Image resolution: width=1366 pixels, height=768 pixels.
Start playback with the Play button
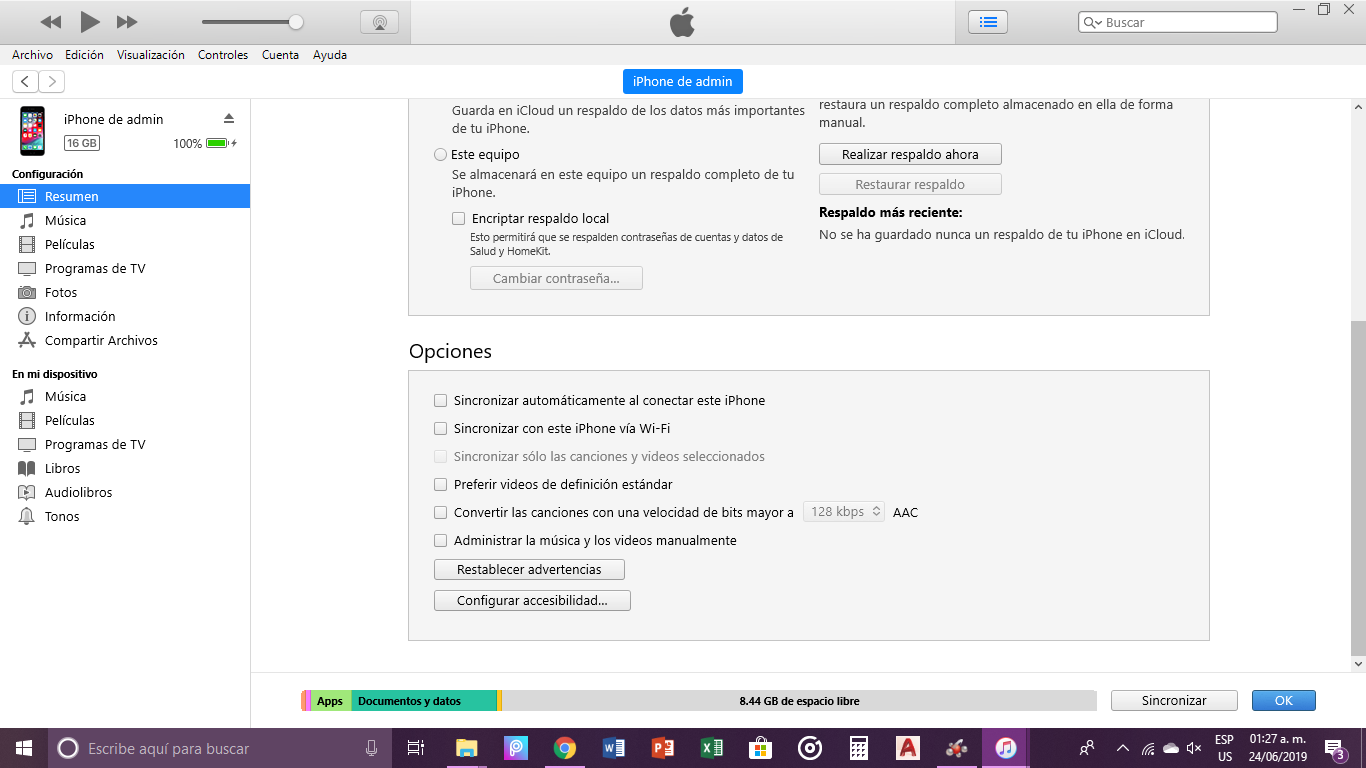point(90,22)
